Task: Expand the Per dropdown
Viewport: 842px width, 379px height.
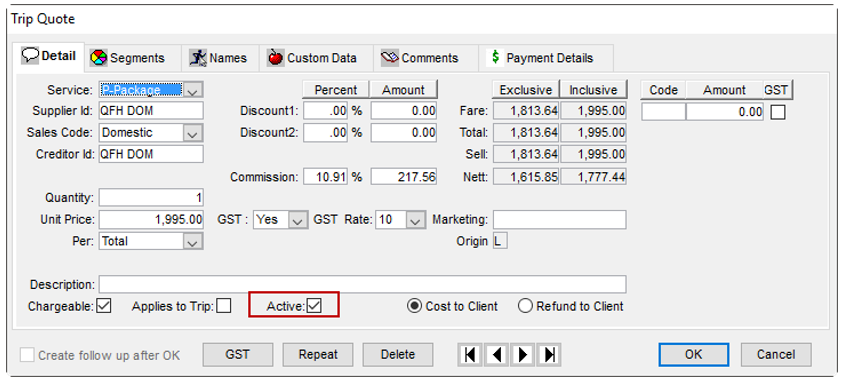Action: (x=193, y=242)
